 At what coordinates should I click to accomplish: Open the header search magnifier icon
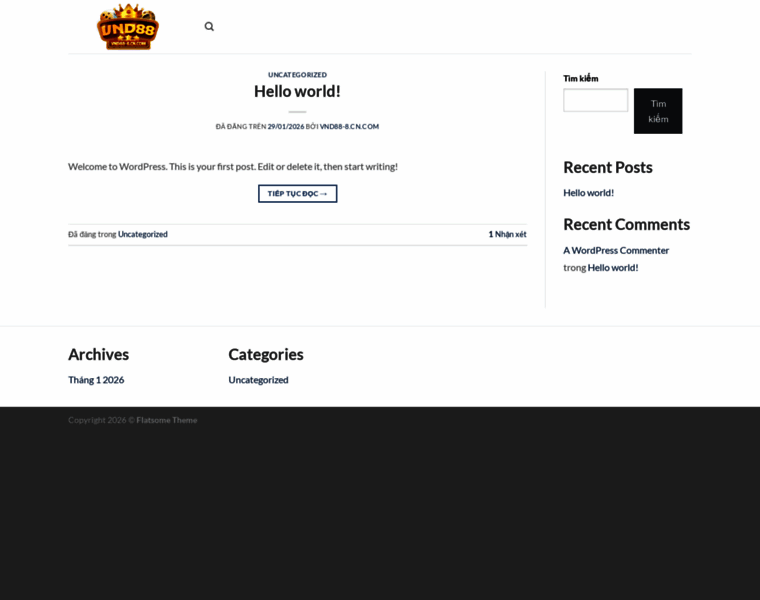point(209,27)
